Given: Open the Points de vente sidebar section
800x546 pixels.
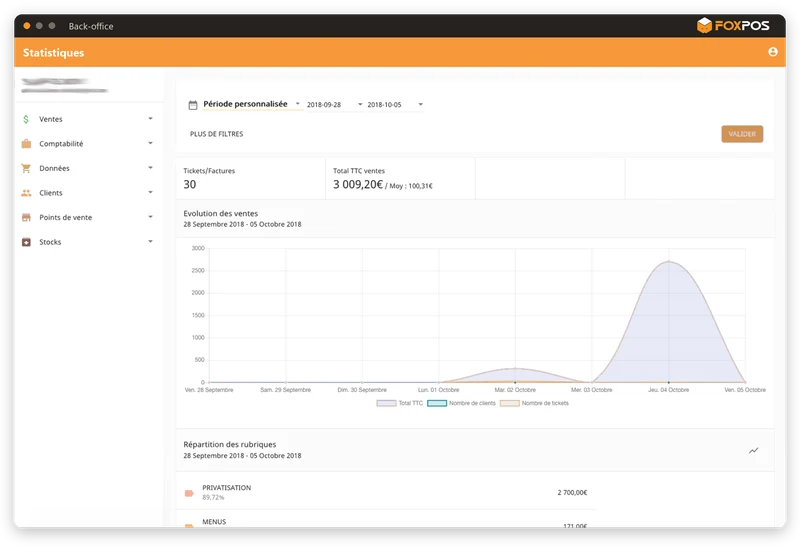Looking at the screenshot, I should [x=87, y=217].
